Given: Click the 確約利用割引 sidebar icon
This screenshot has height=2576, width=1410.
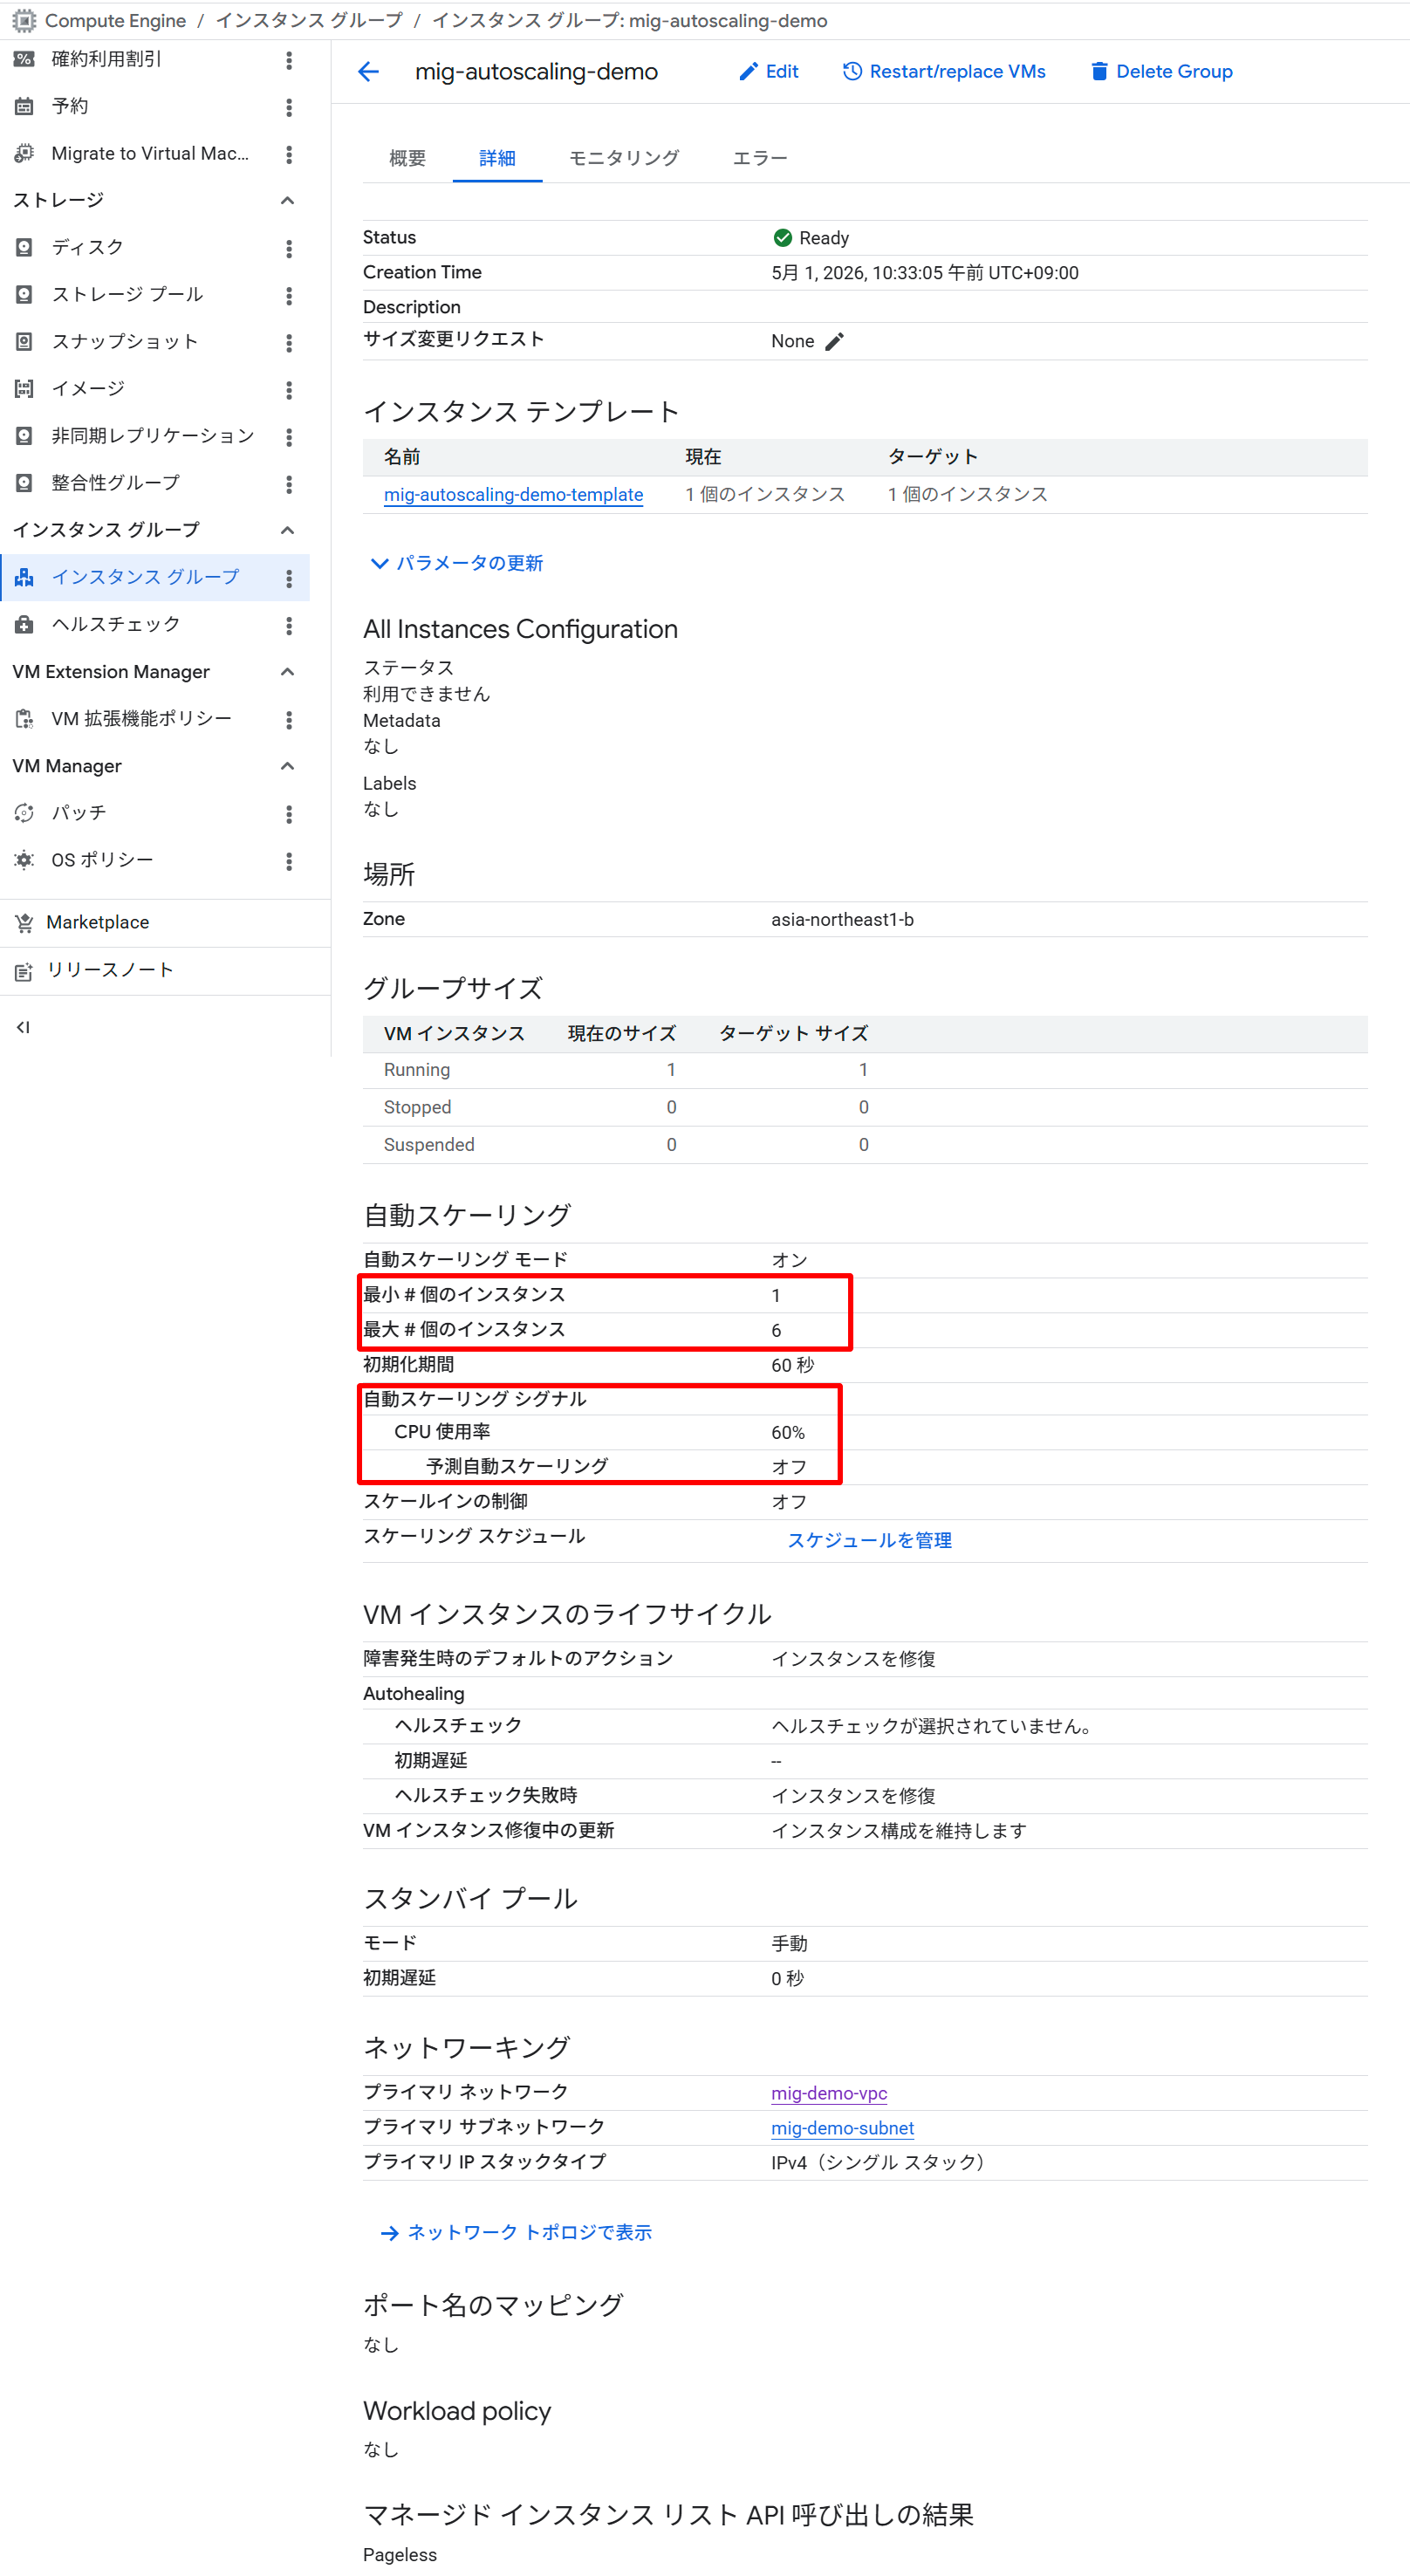Looking at the screenshot, I should point(24,59).
